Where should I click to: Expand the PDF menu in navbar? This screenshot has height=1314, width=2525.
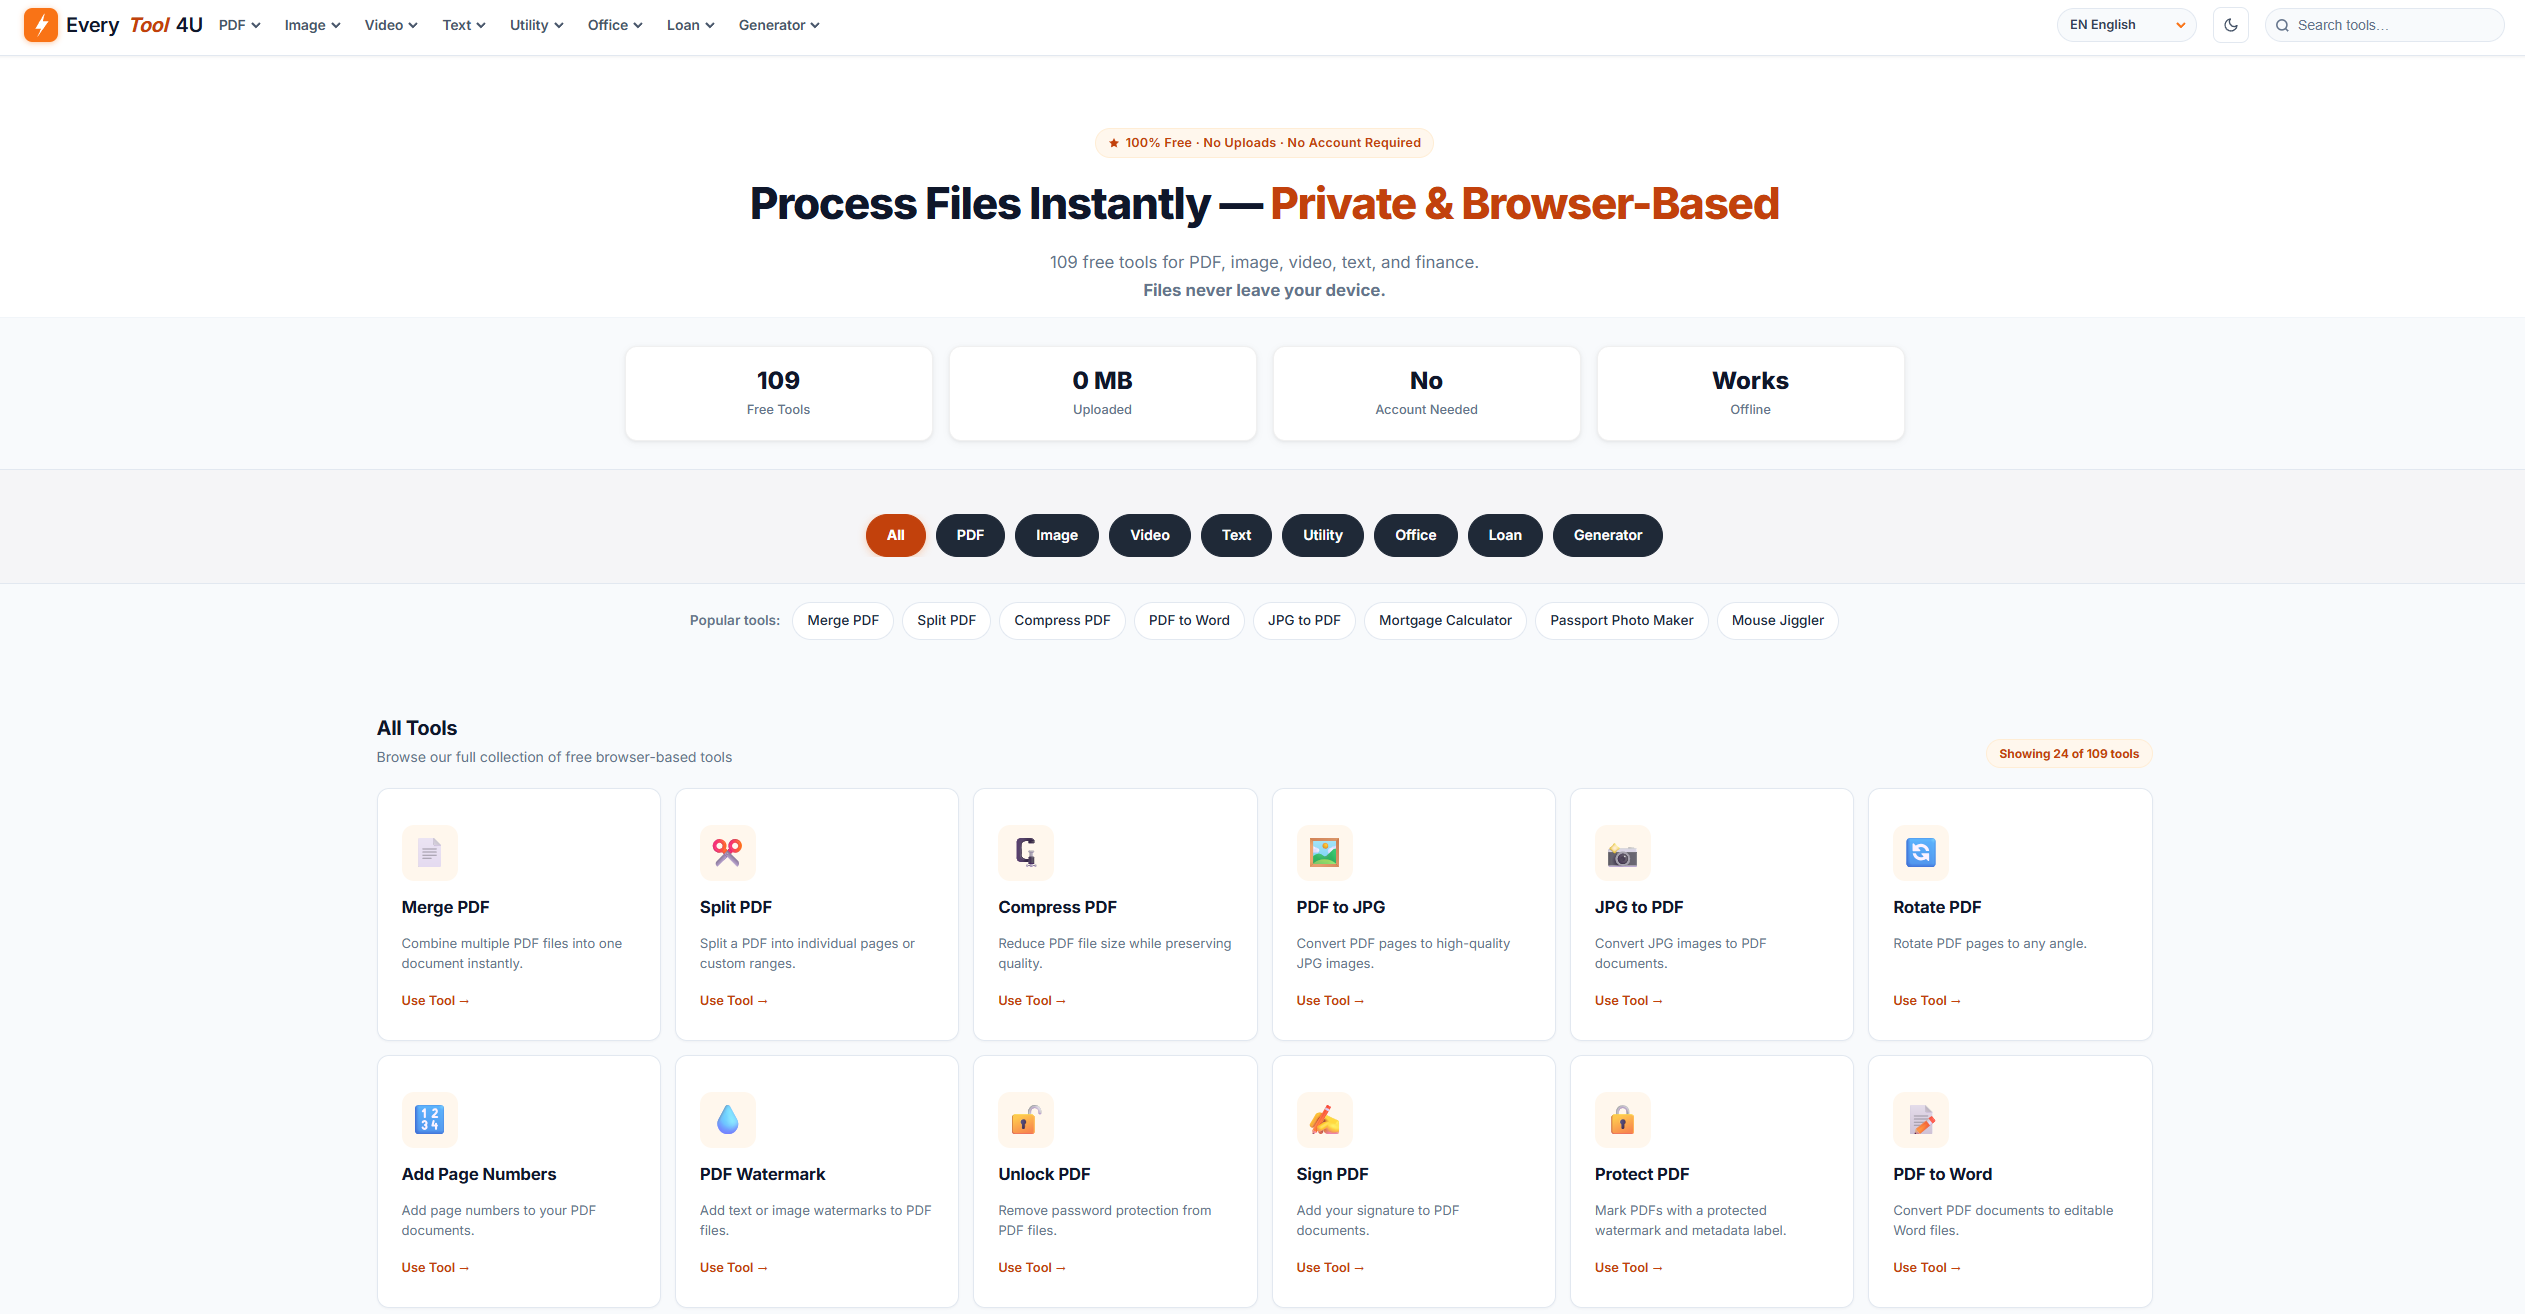click(240, 25)
